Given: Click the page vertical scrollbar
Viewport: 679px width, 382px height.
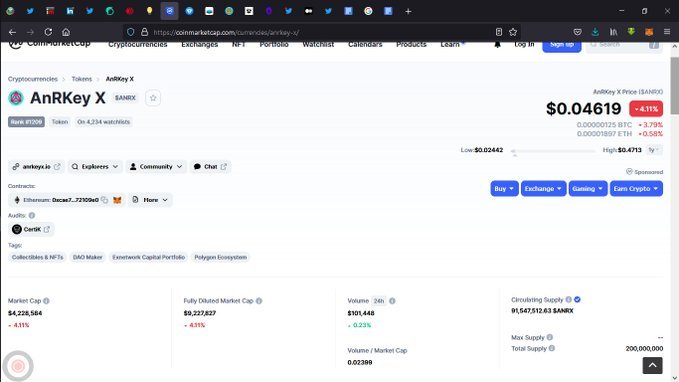Looking at the screenshot, I should [x=675, y=86].
